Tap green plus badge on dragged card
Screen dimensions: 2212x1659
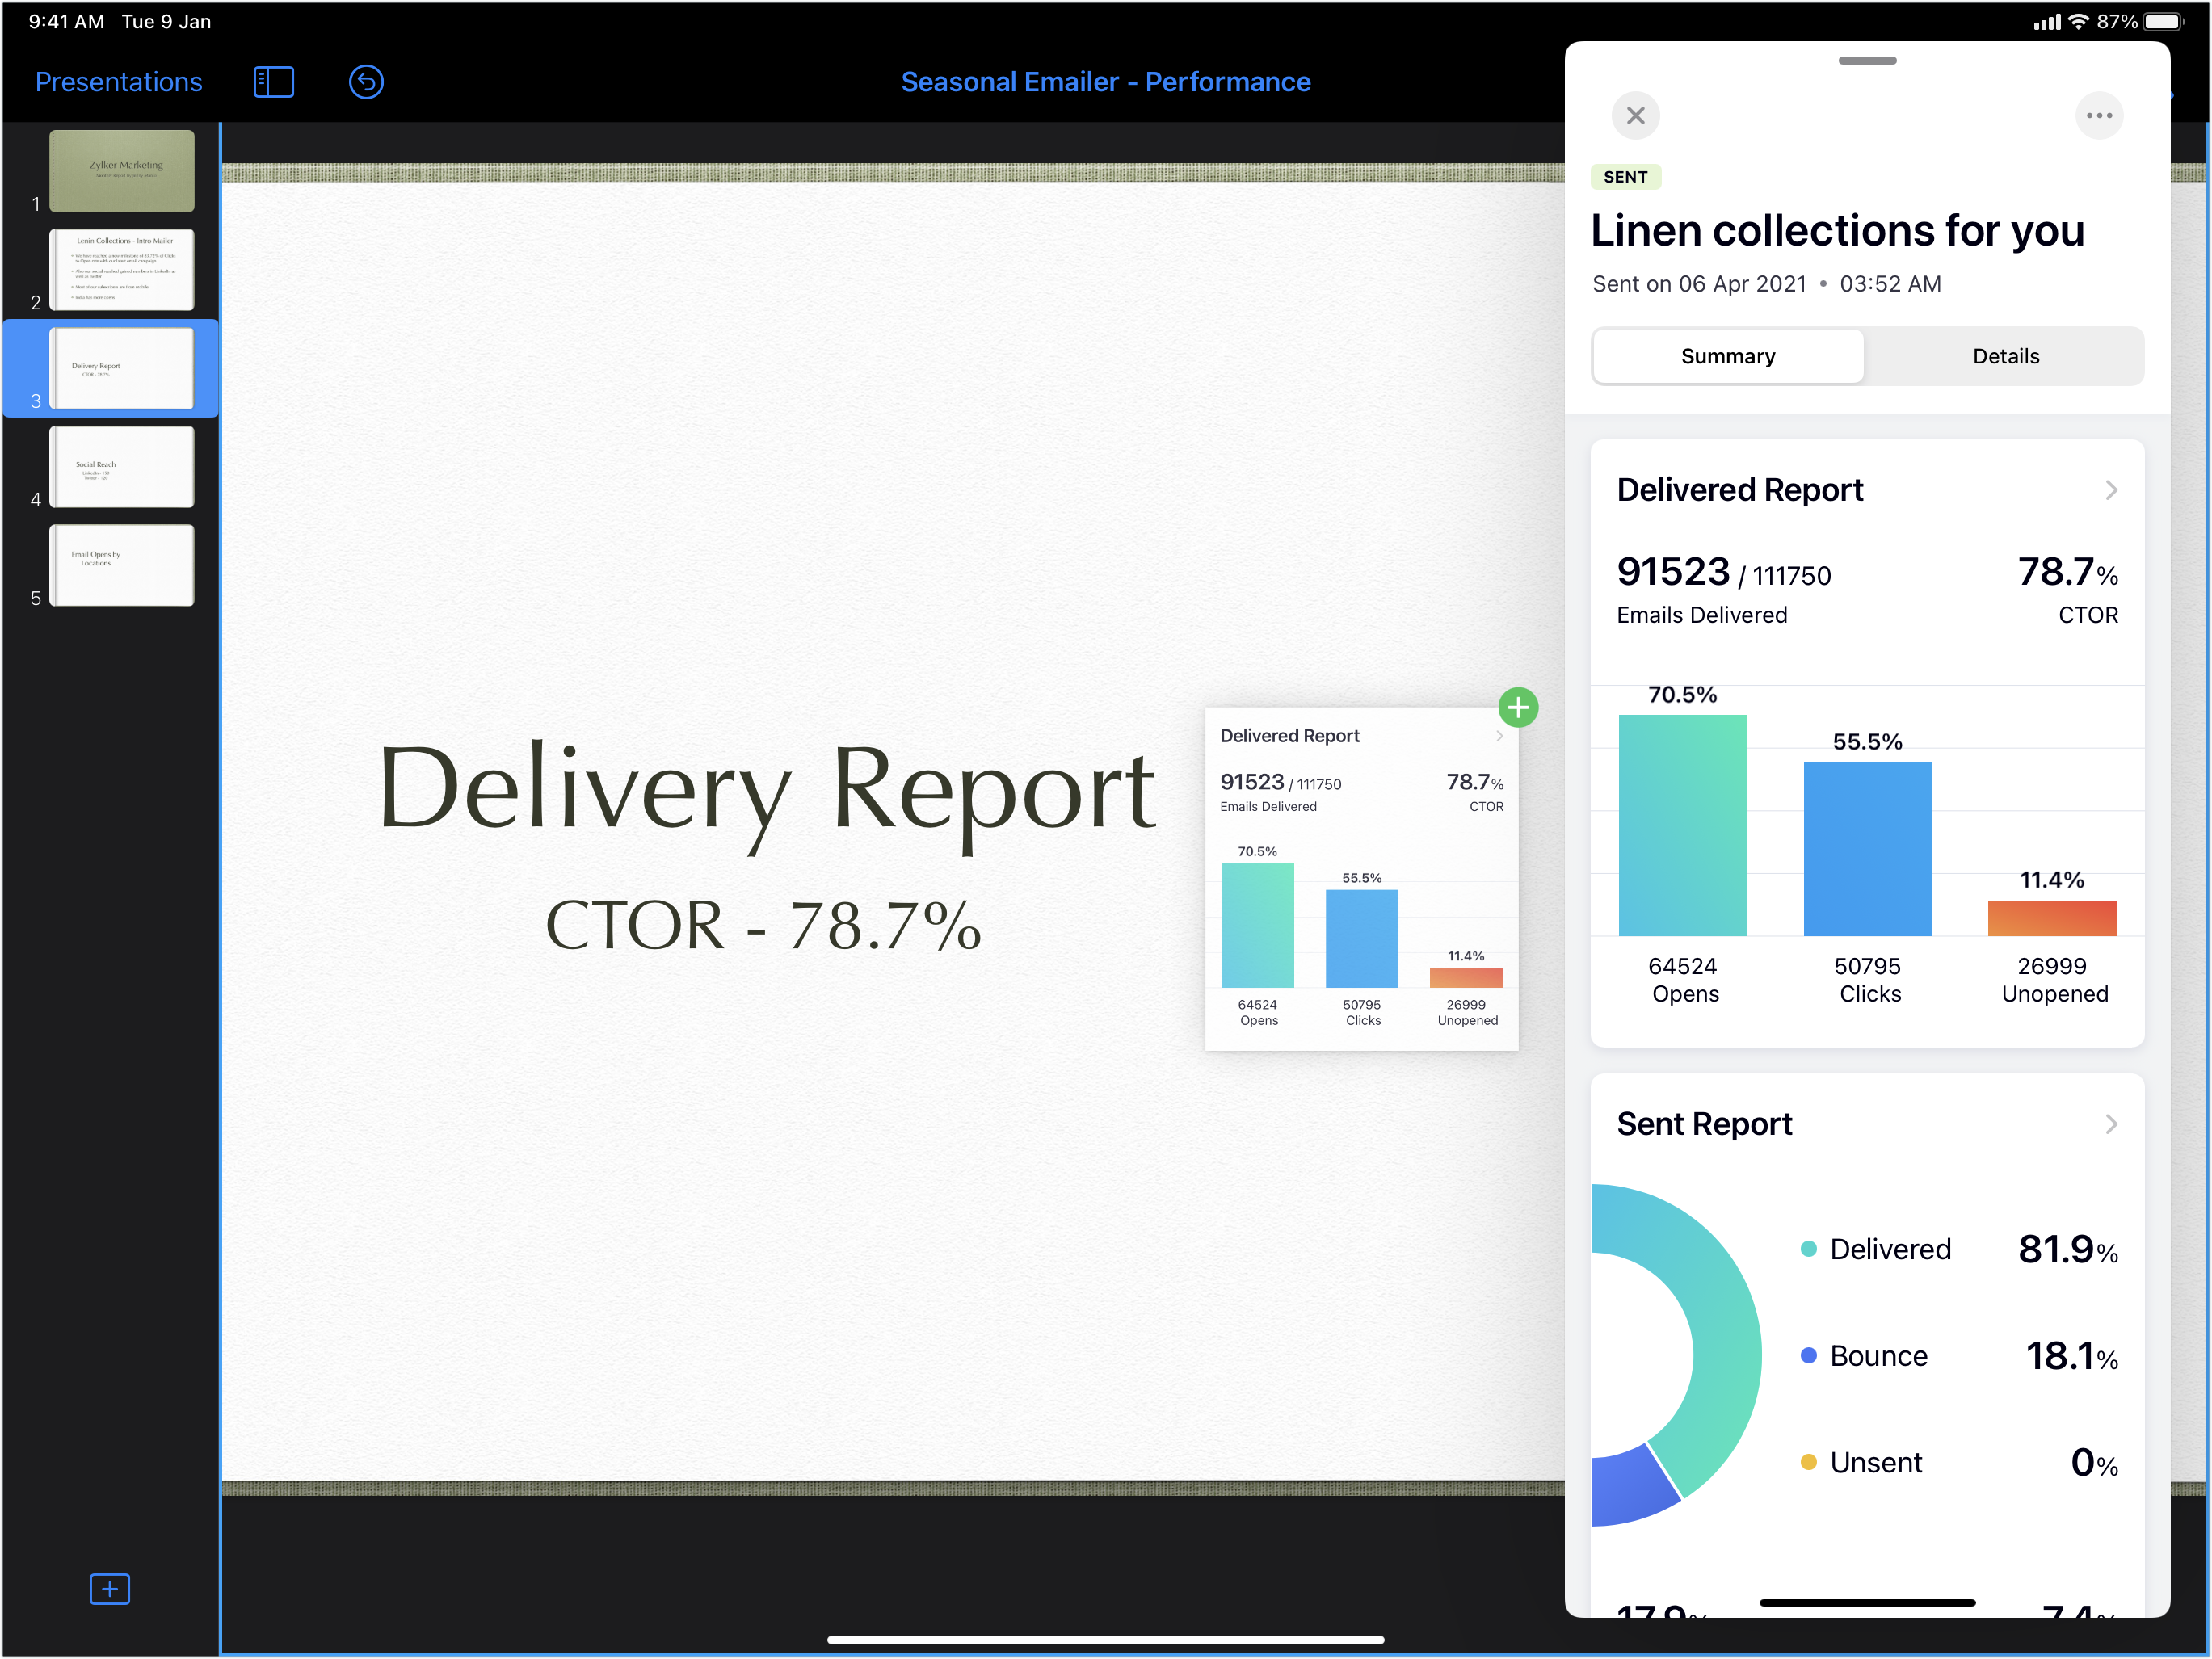click(1517, 708)
